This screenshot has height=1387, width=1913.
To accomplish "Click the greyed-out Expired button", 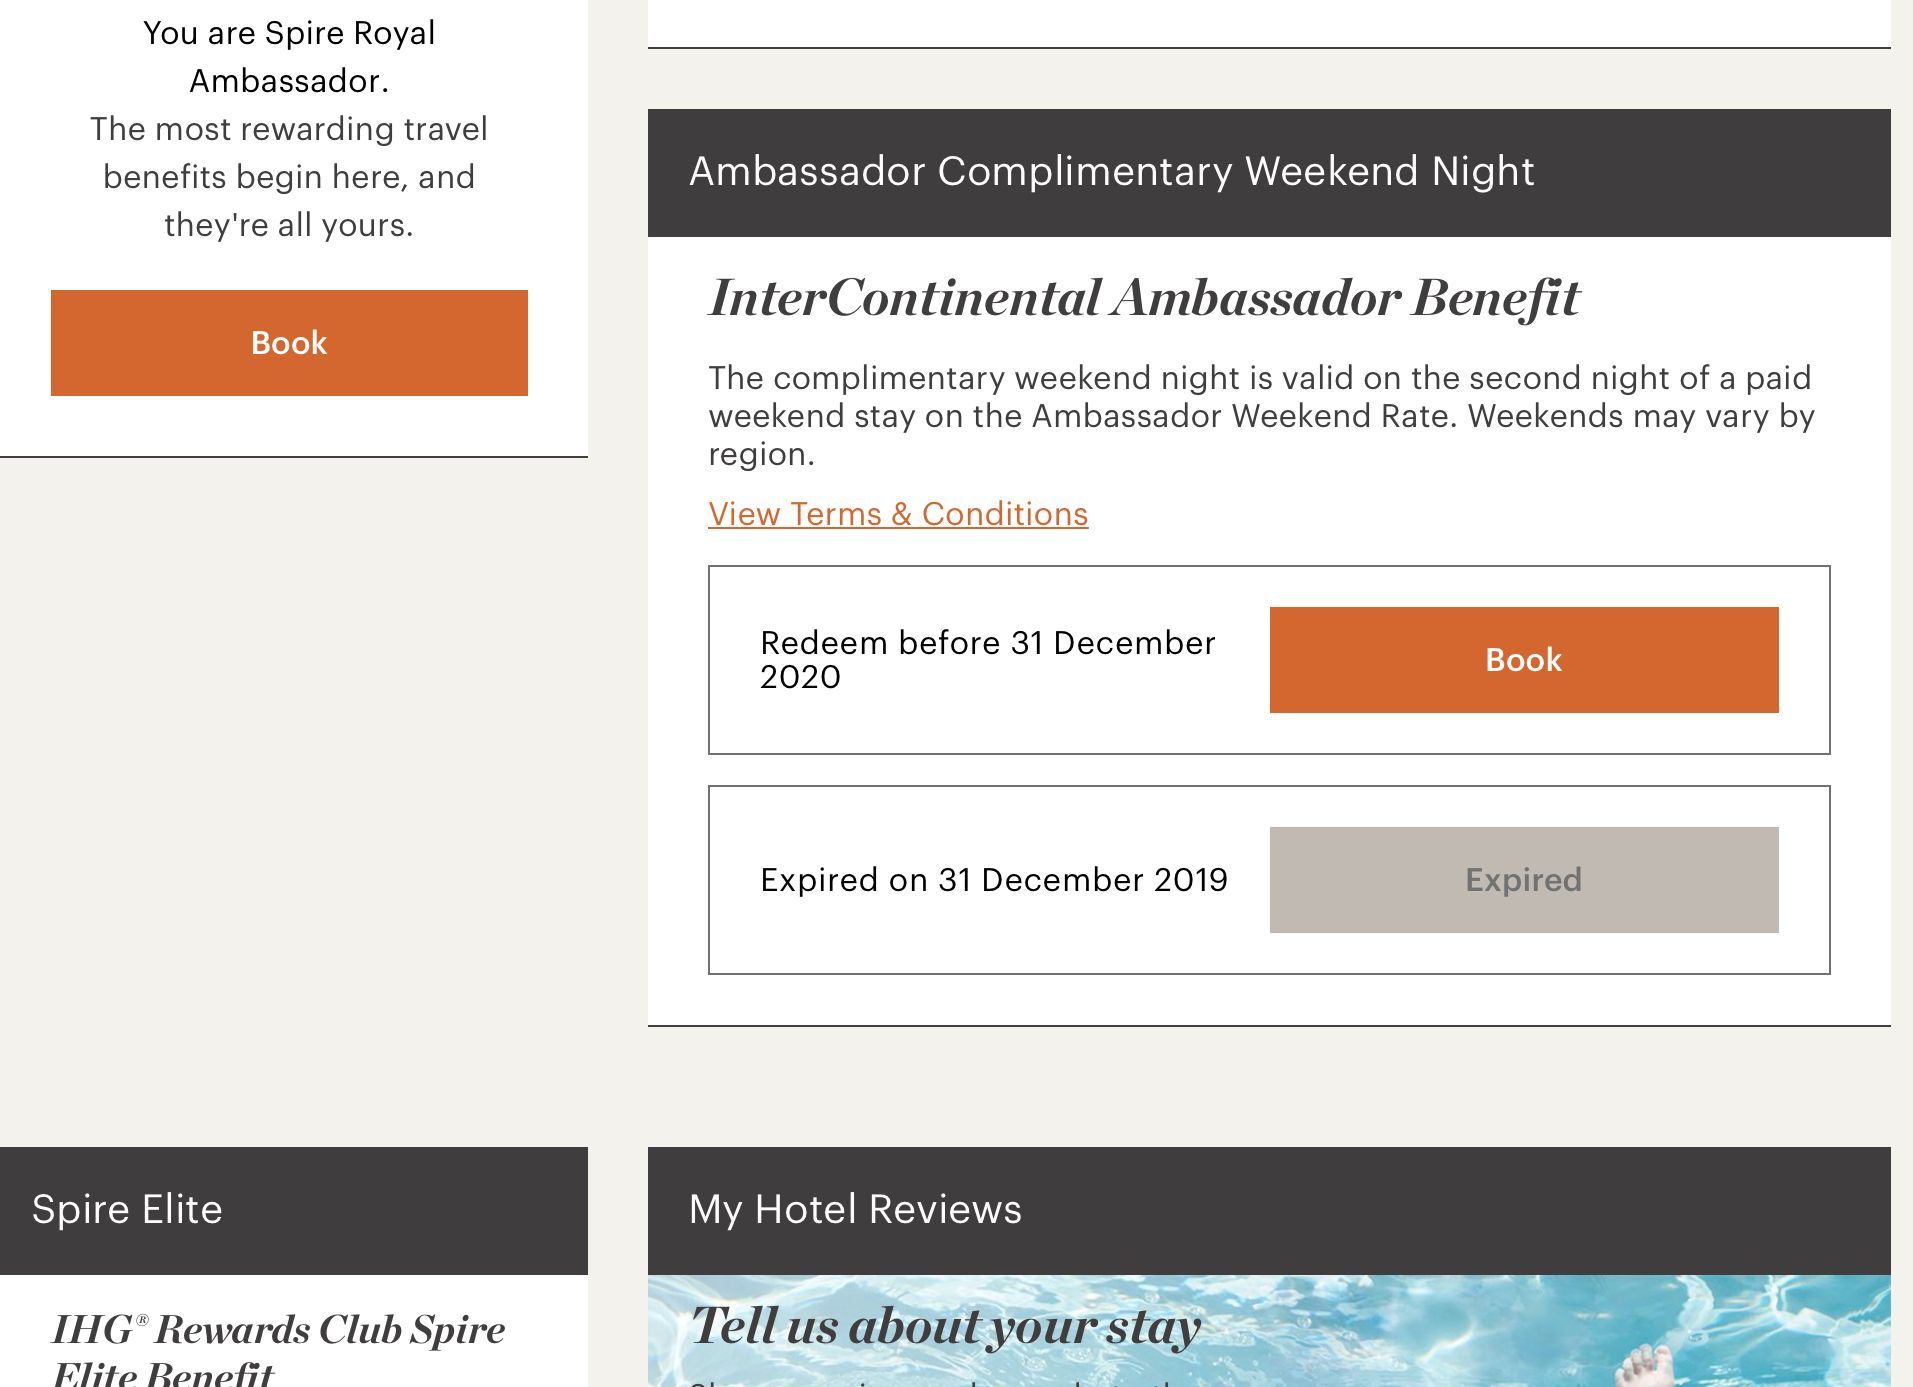I will click(x=1524, y=880).
